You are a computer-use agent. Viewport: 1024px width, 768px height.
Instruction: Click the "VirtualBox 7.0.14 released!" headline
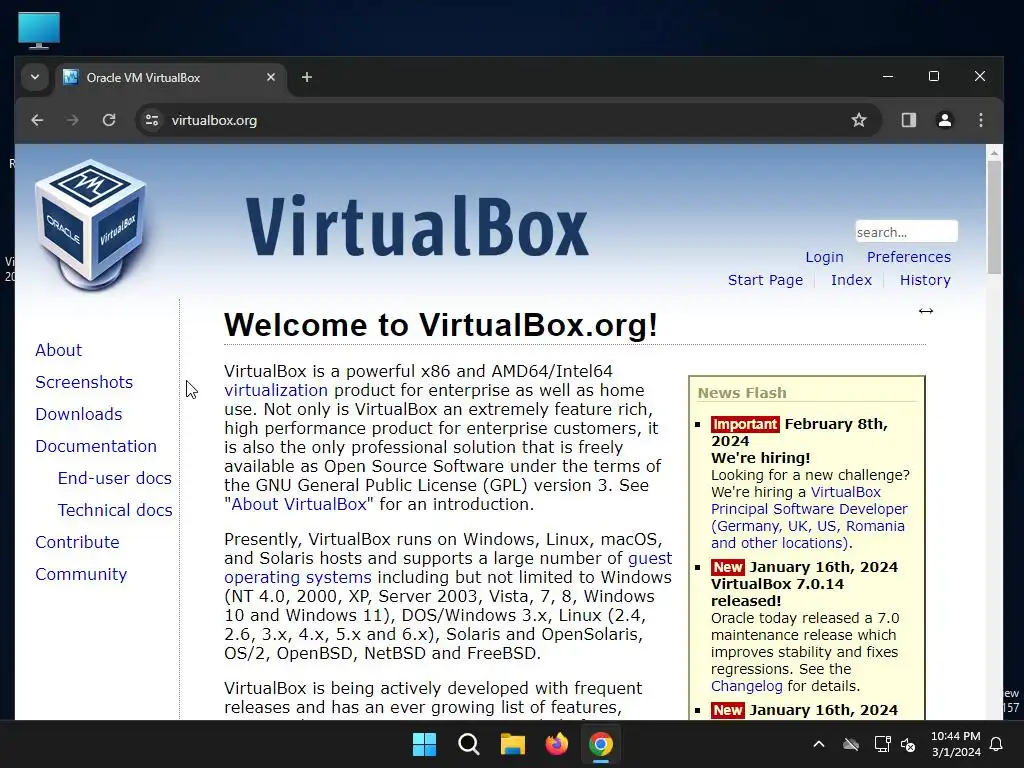click(777, 592)
